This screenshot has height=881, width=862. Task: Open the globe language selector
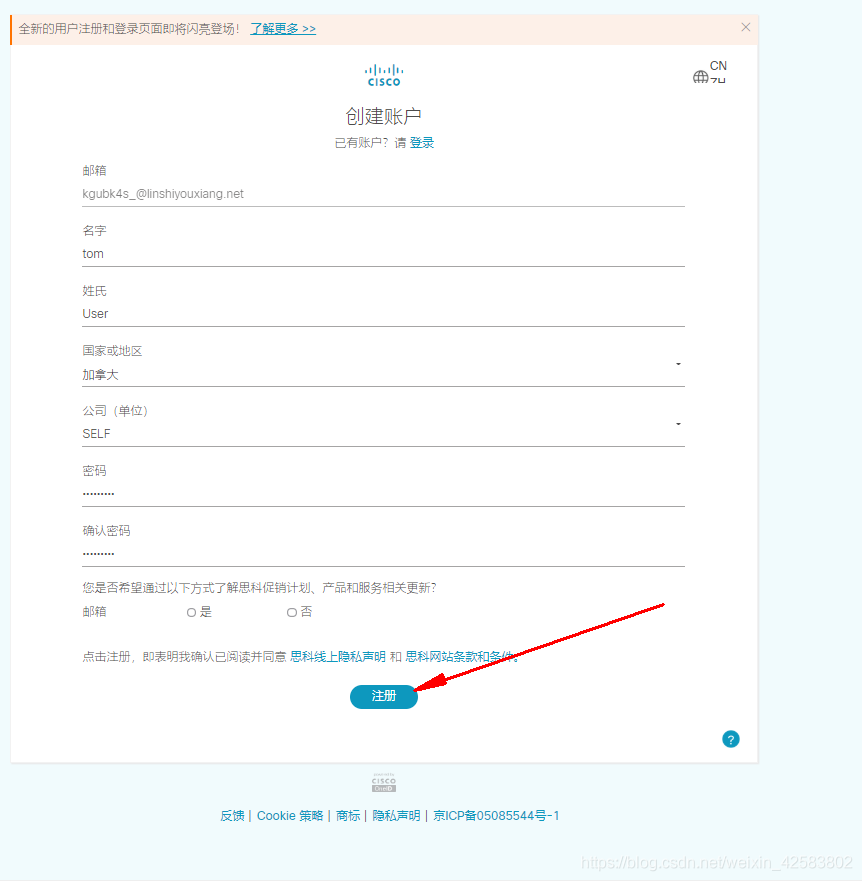coord(709,72)
